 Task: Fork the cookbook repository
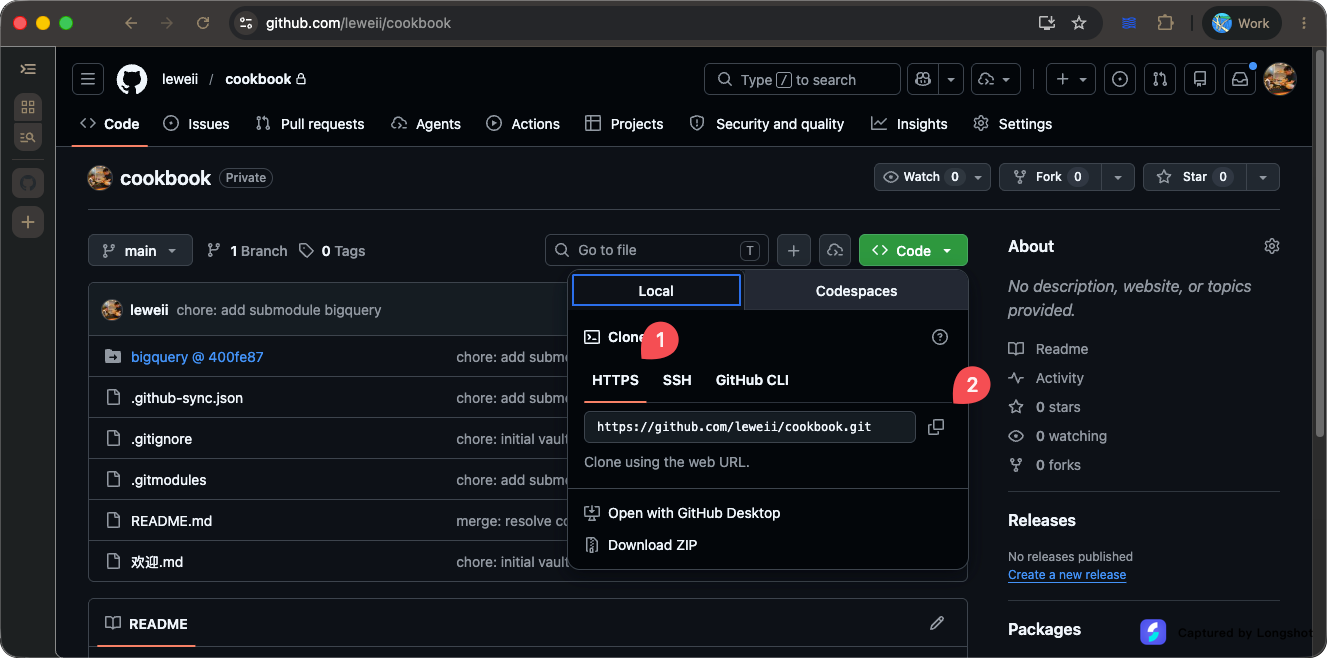click(x=1050, y=177)
